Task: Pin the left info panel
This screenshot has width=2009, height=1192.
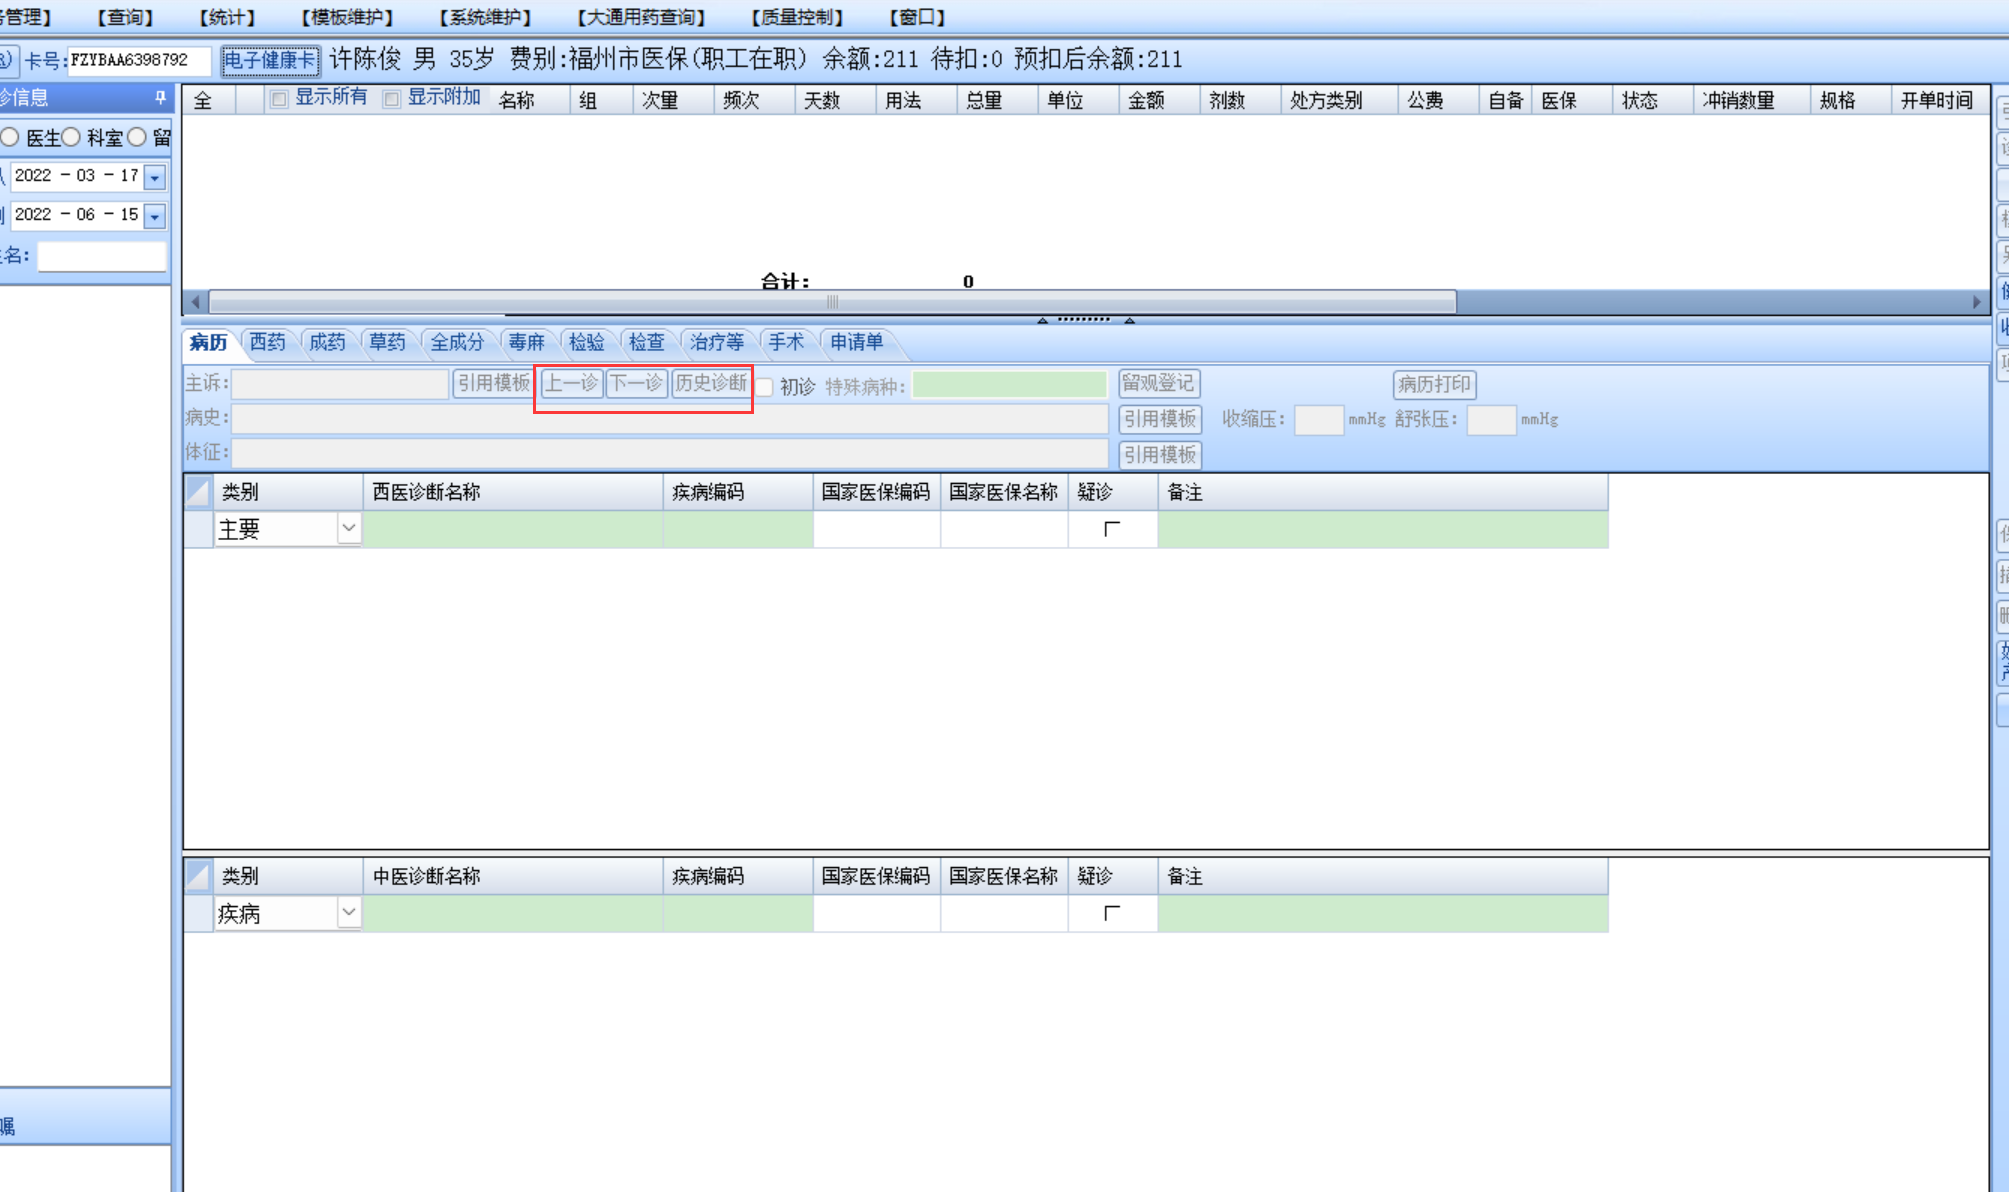Action: (160, 97)
